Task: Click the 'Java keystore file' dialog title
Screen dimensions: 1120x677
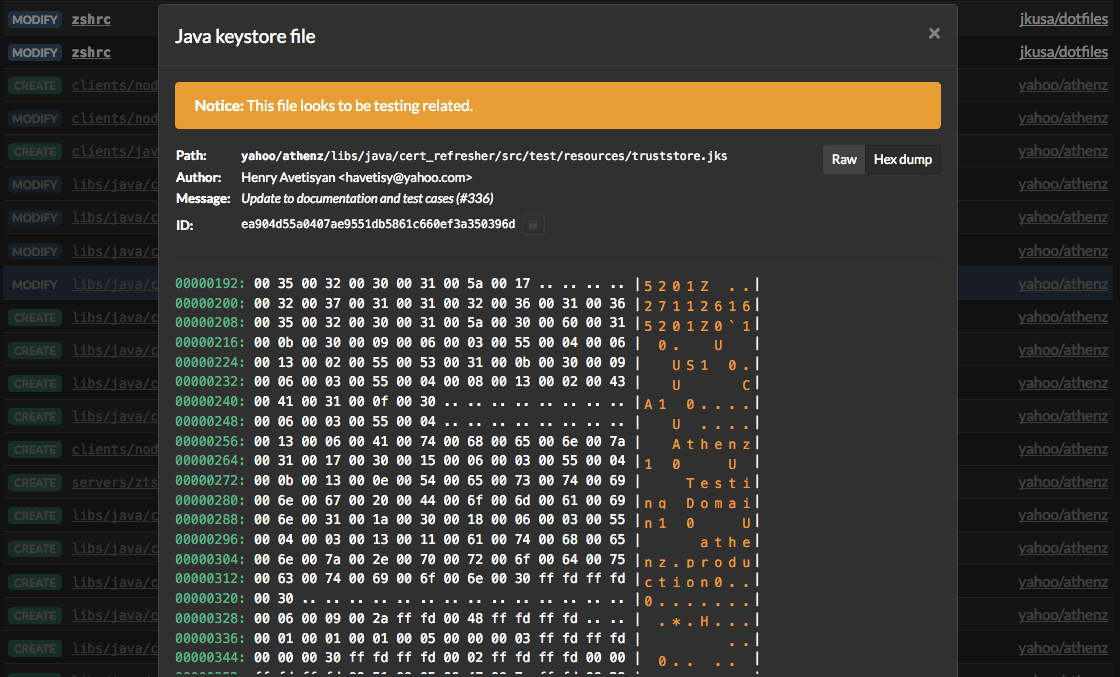Action: [x=245, y=37]
